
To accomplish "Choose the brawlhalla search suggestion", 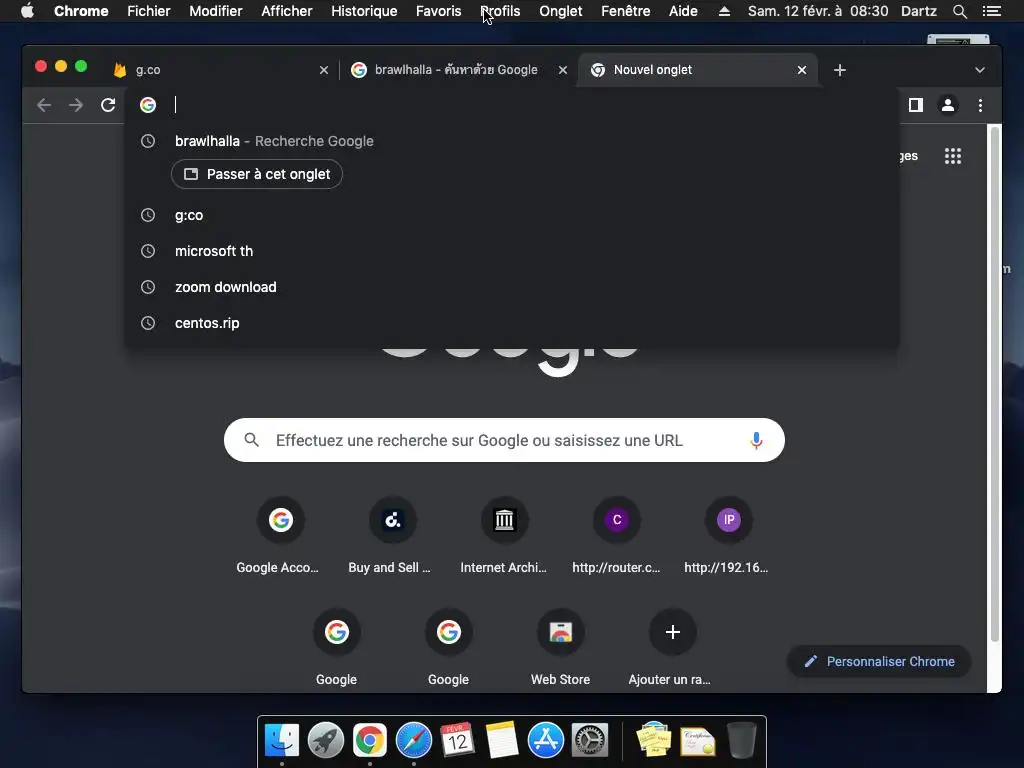I will tap(512, 141).
